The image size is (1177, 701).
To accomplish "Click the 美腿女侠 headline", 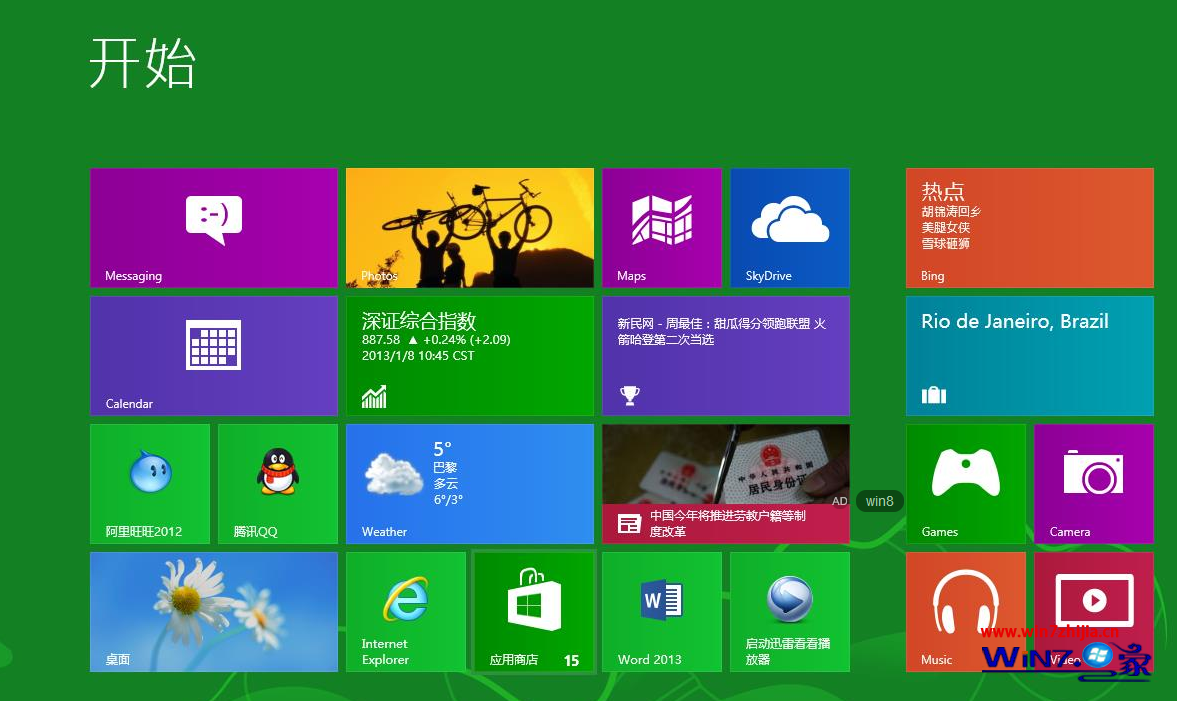I will pyautogui.click(x=946, y=227).
